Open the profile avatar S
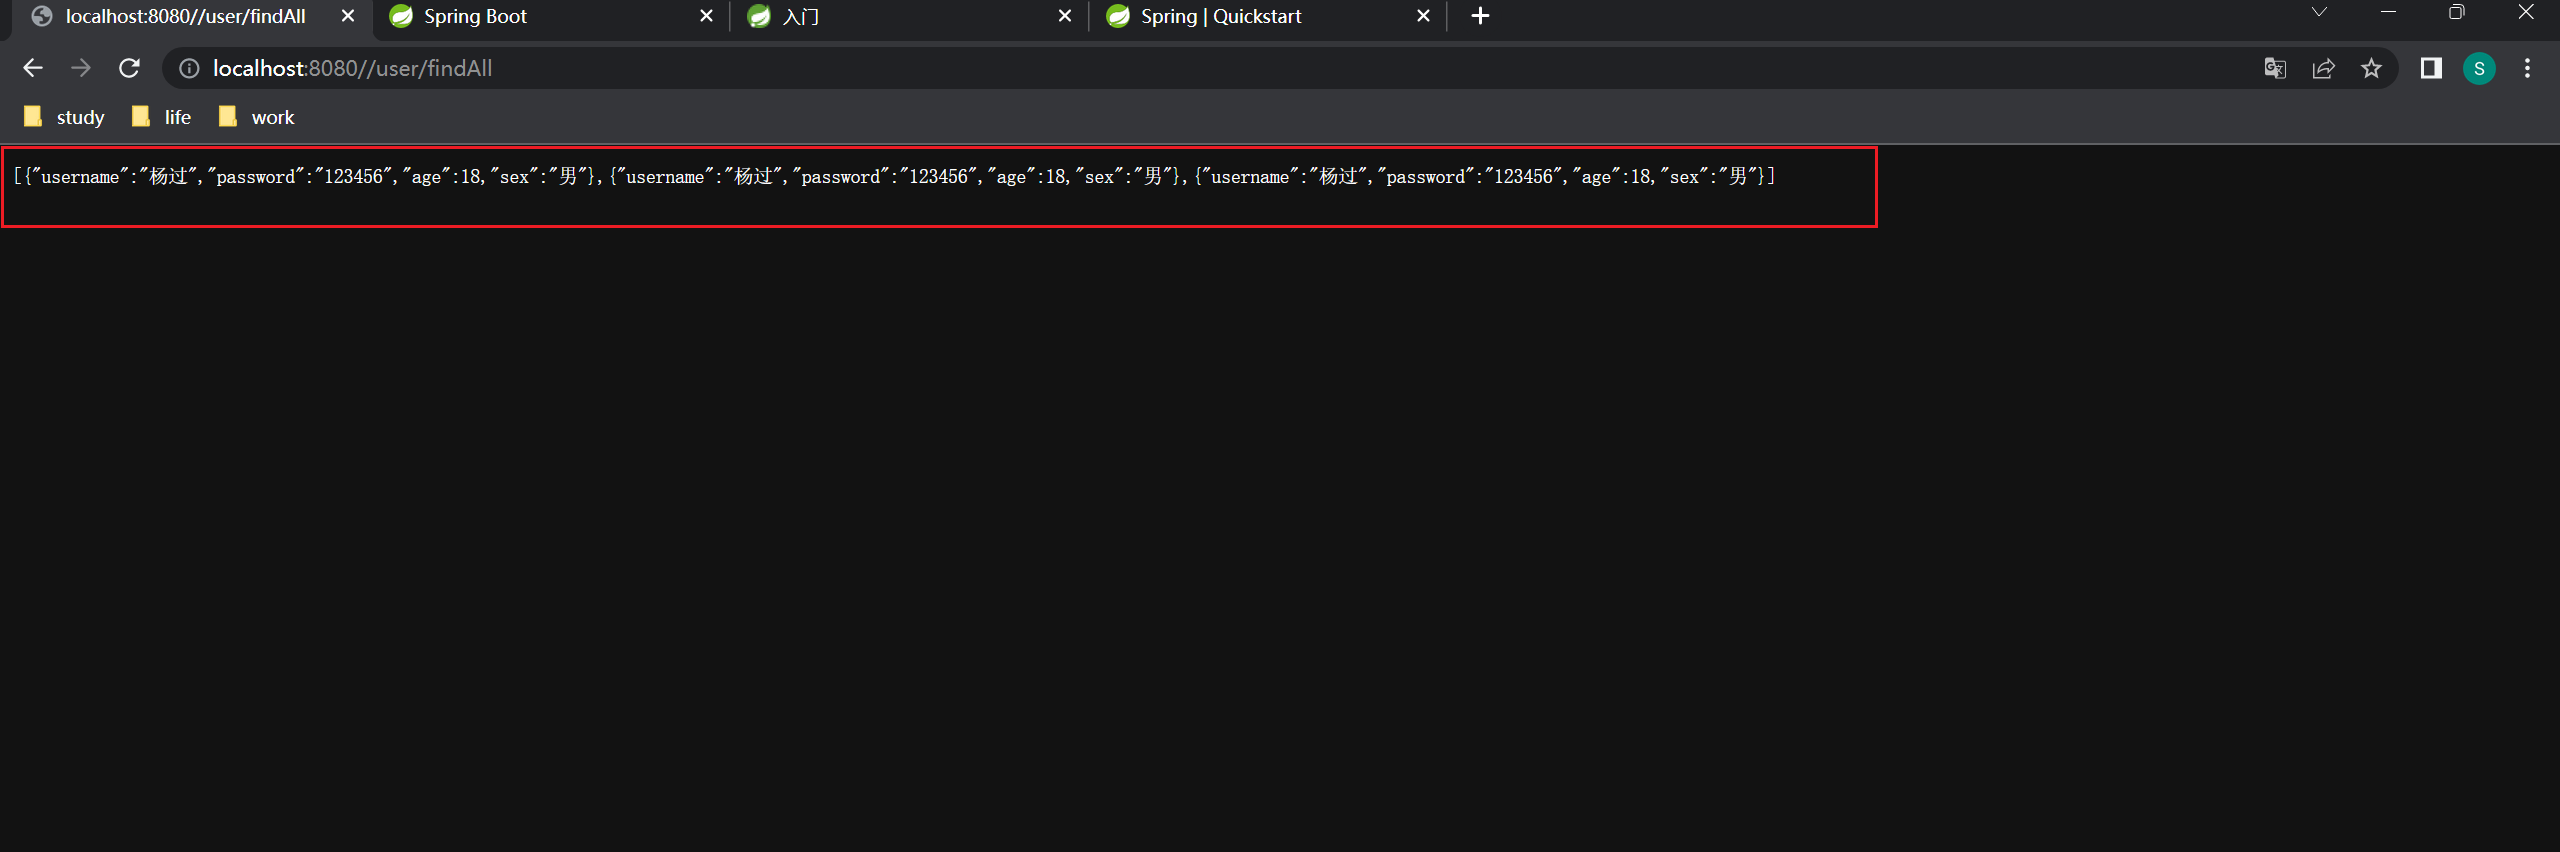The width and height of the screenshot is (2560, 852). point(2479,68)
